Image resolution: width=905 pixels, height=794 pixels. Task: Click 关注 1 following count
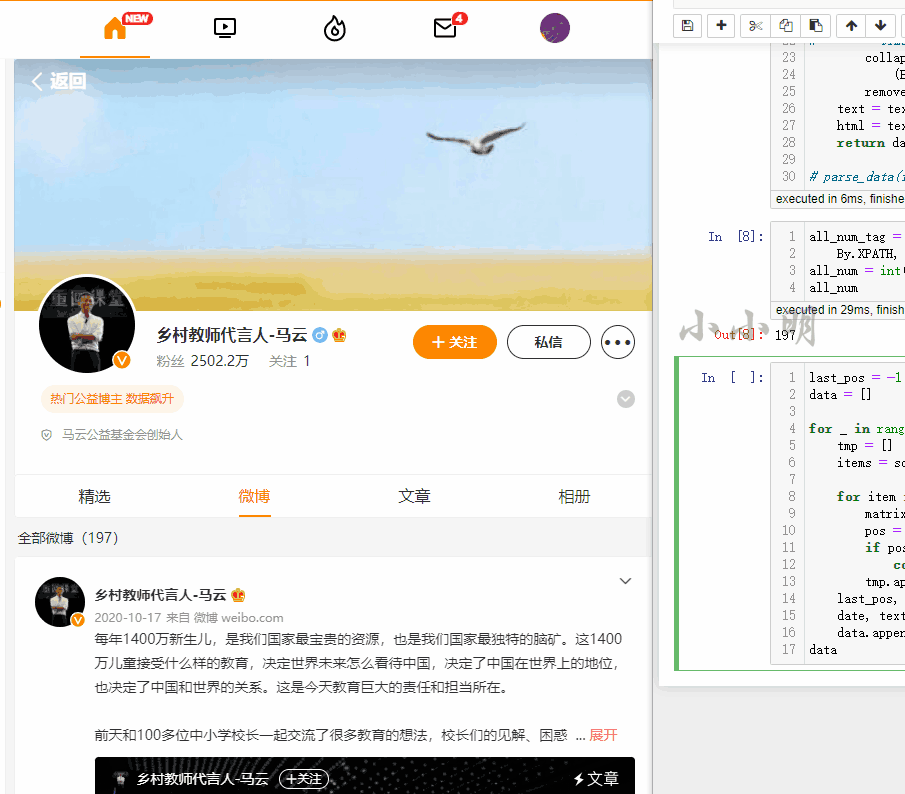coord(290,361)
